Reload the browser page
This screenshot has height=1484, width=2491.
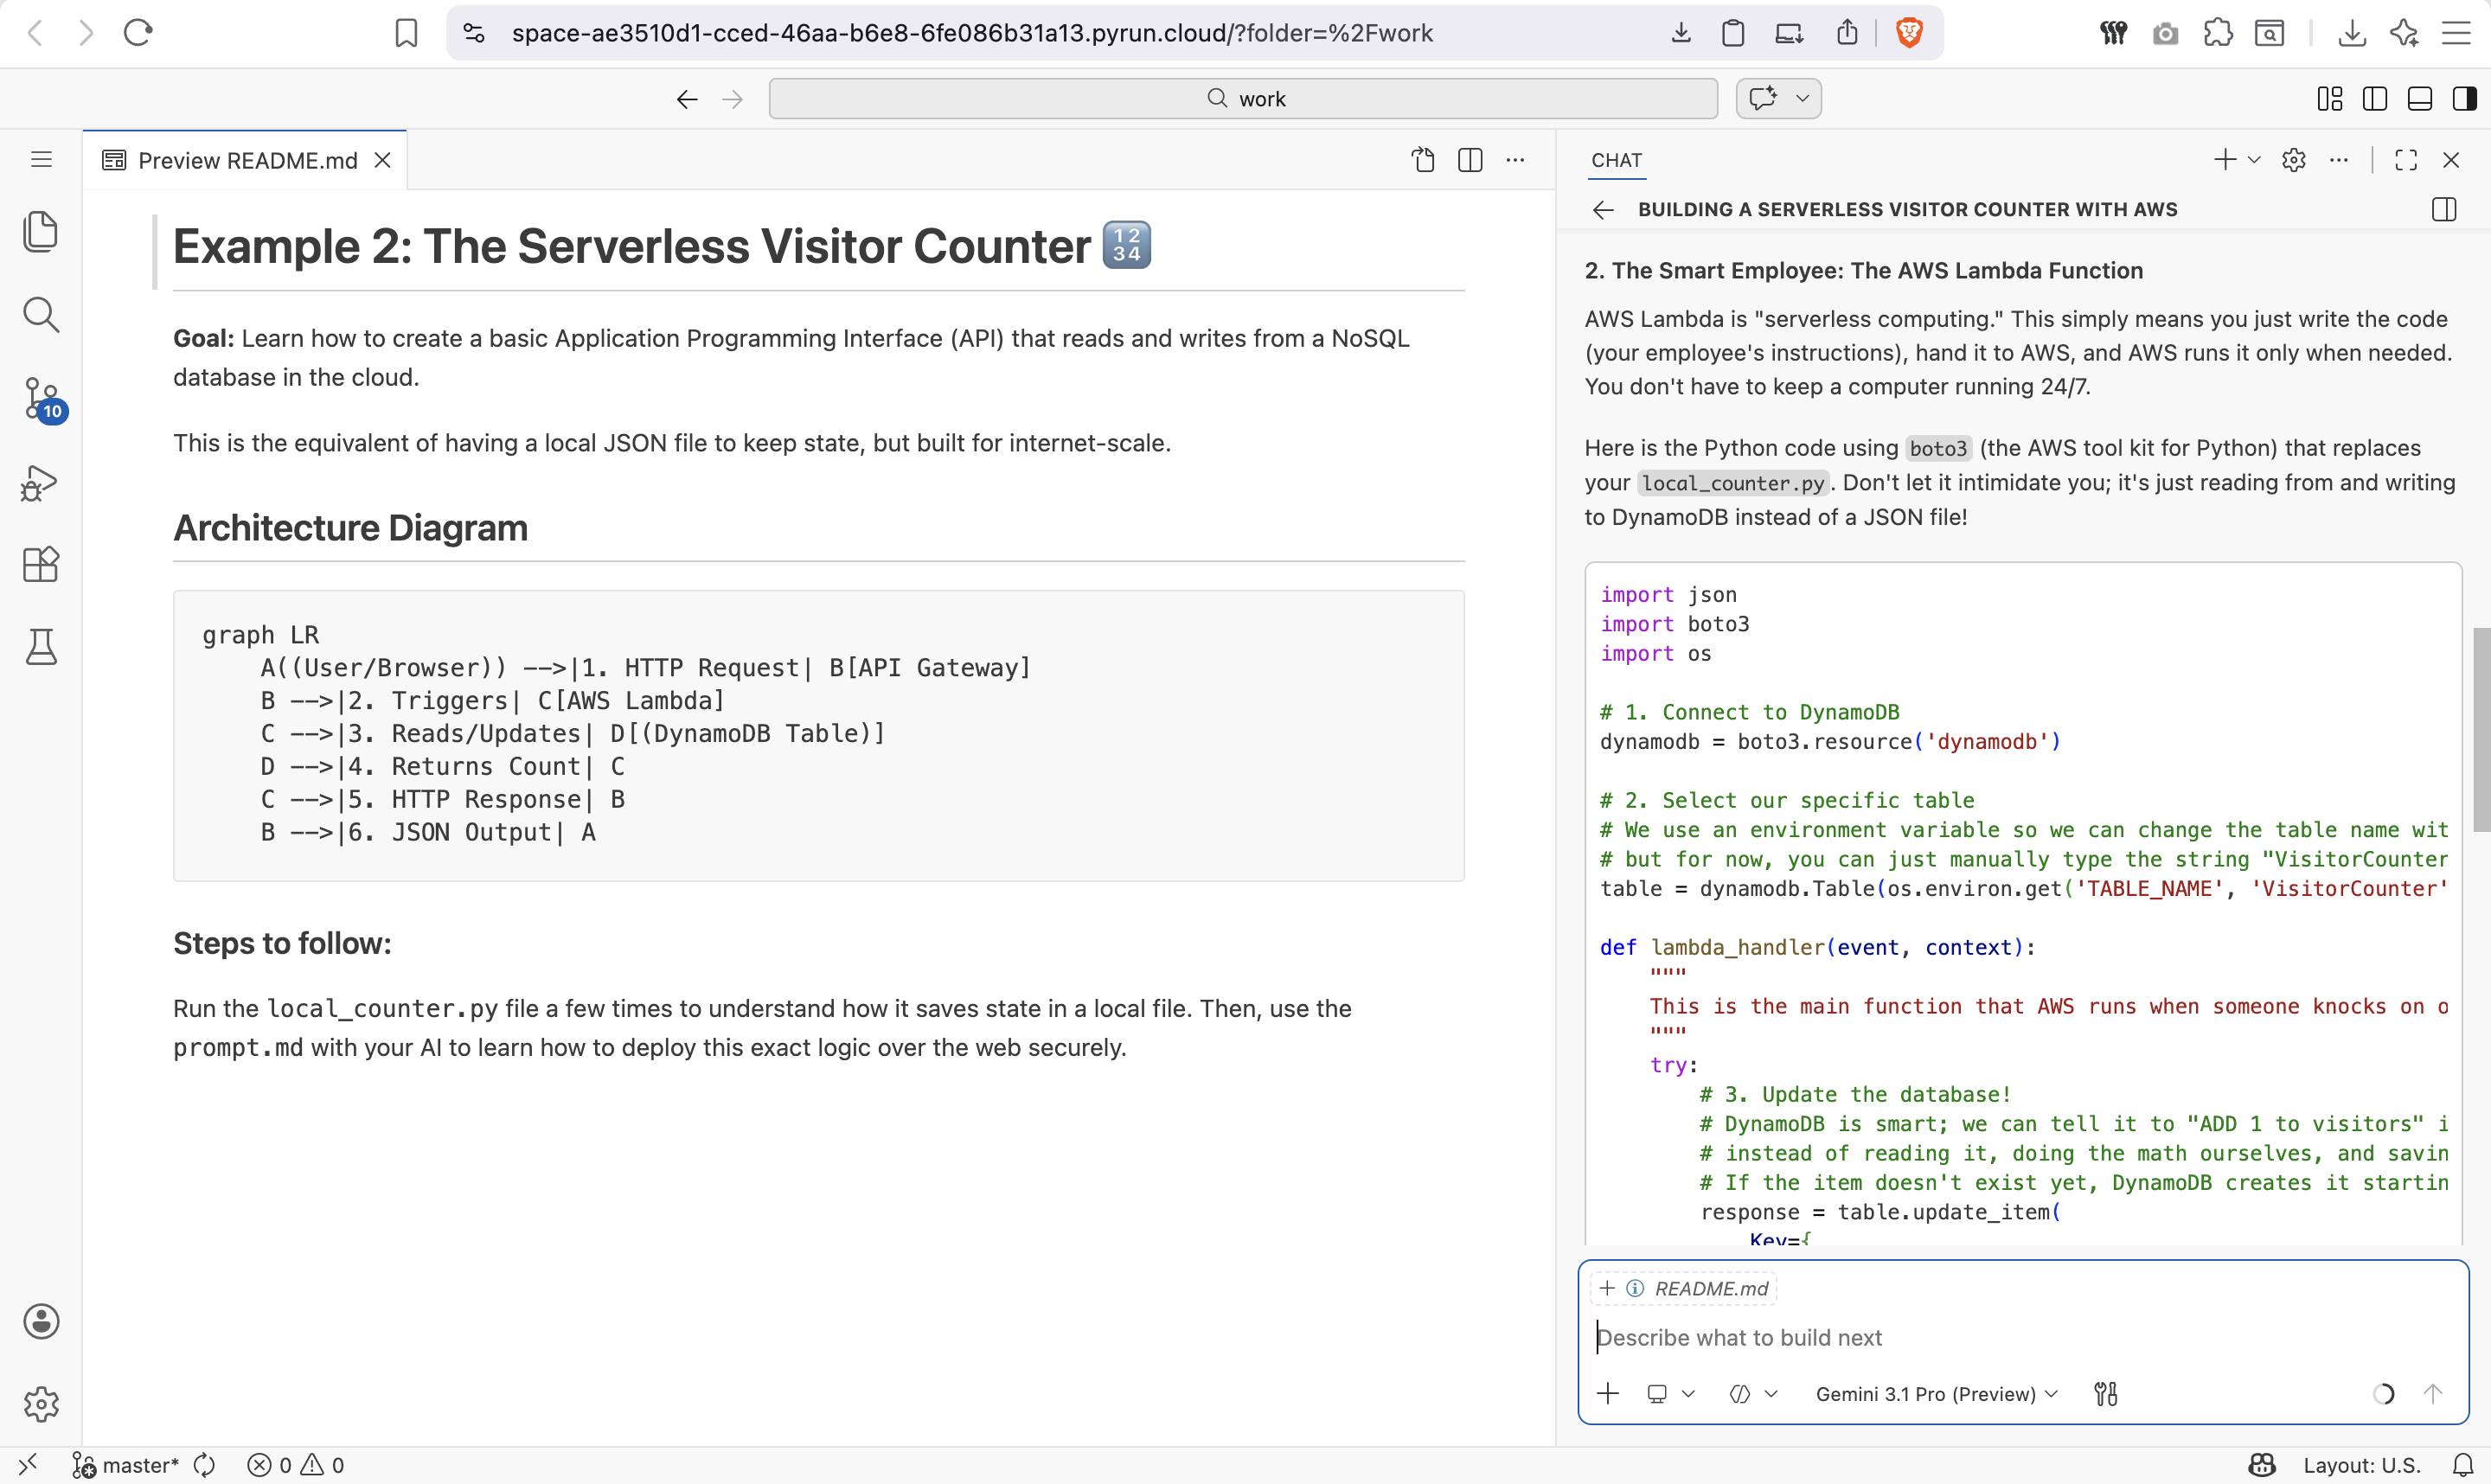coord(137,33)
